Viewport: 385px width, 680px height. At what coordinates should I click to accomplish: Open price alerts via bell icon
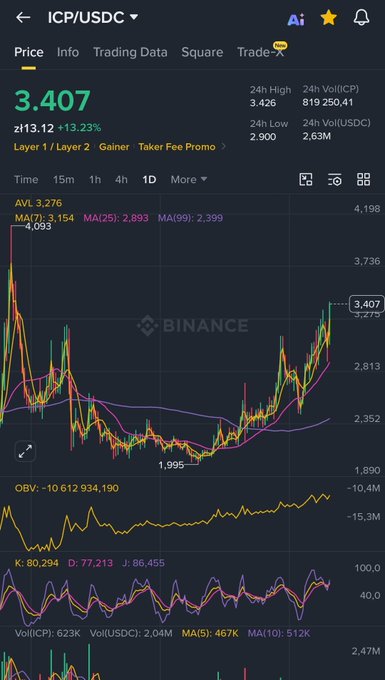362,18
